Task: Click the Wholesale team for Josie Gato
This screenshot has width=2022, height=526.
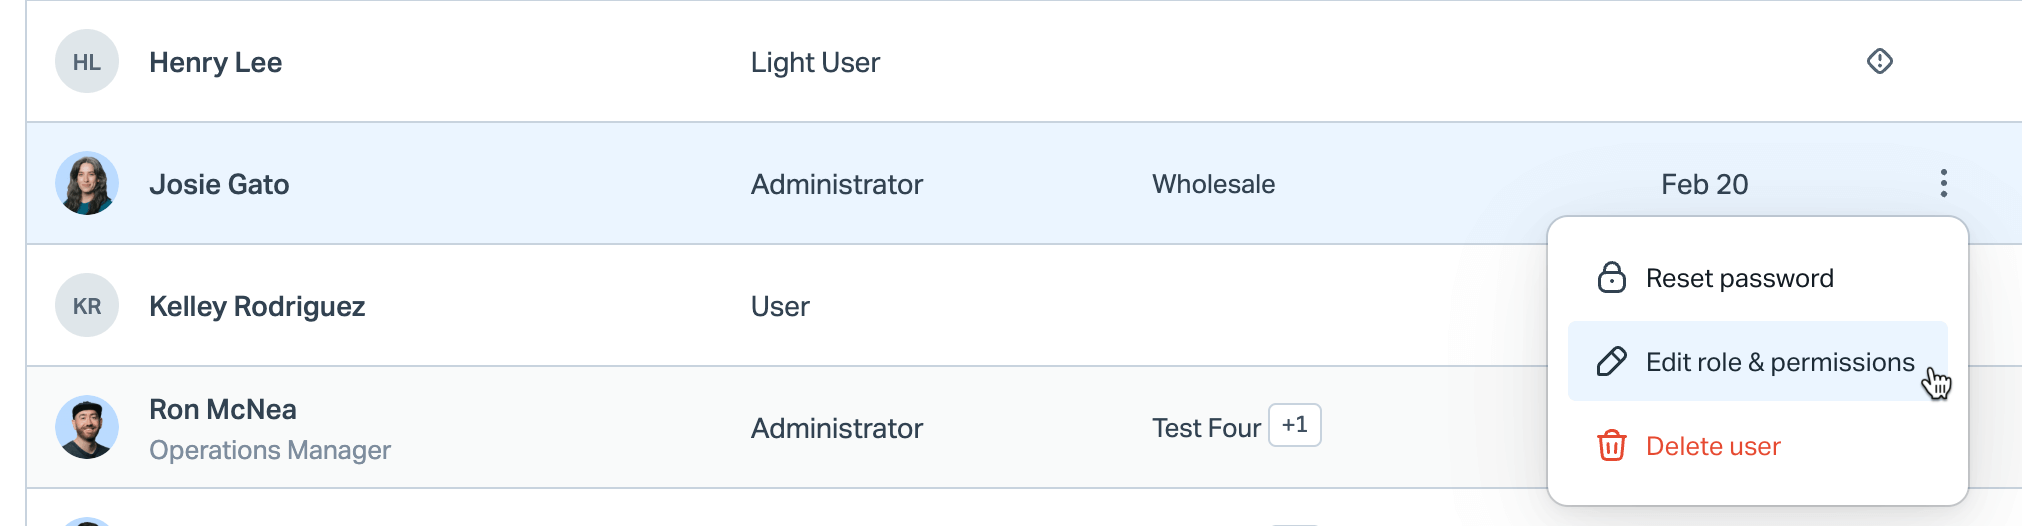Action: (x=1213, y=184)
